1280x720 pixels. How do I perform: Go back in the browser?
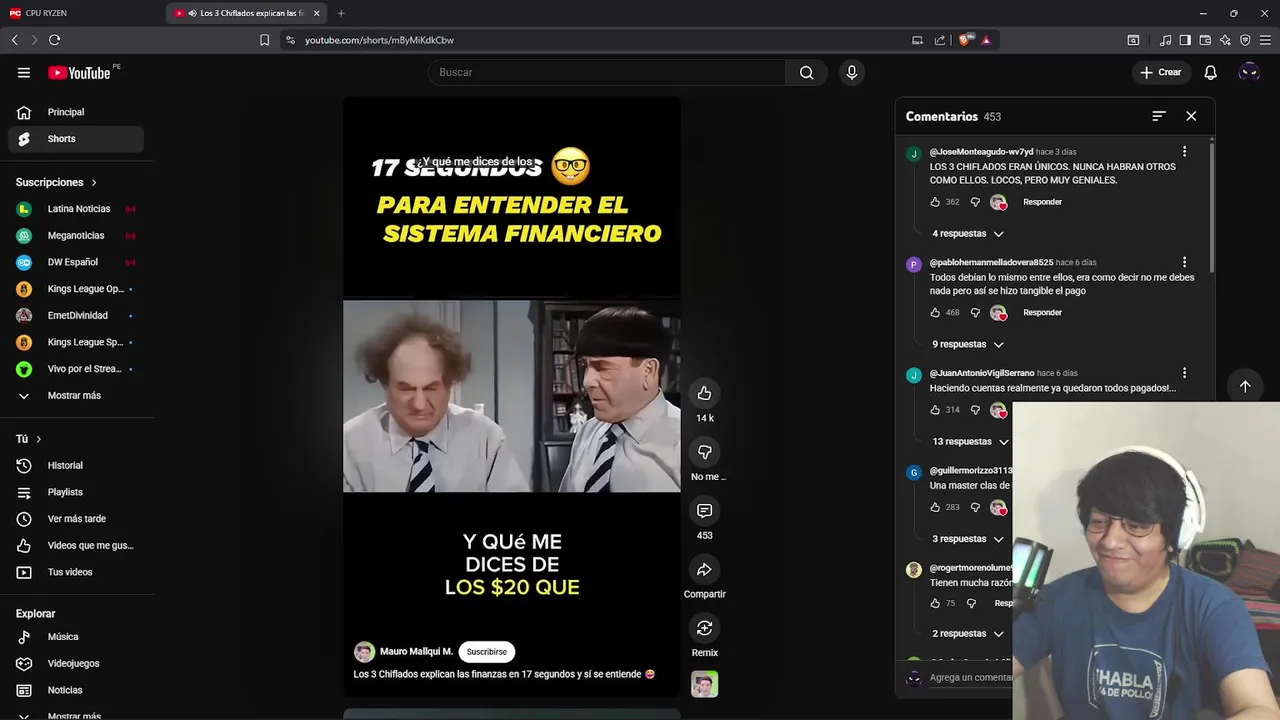[x=14, y=40]
